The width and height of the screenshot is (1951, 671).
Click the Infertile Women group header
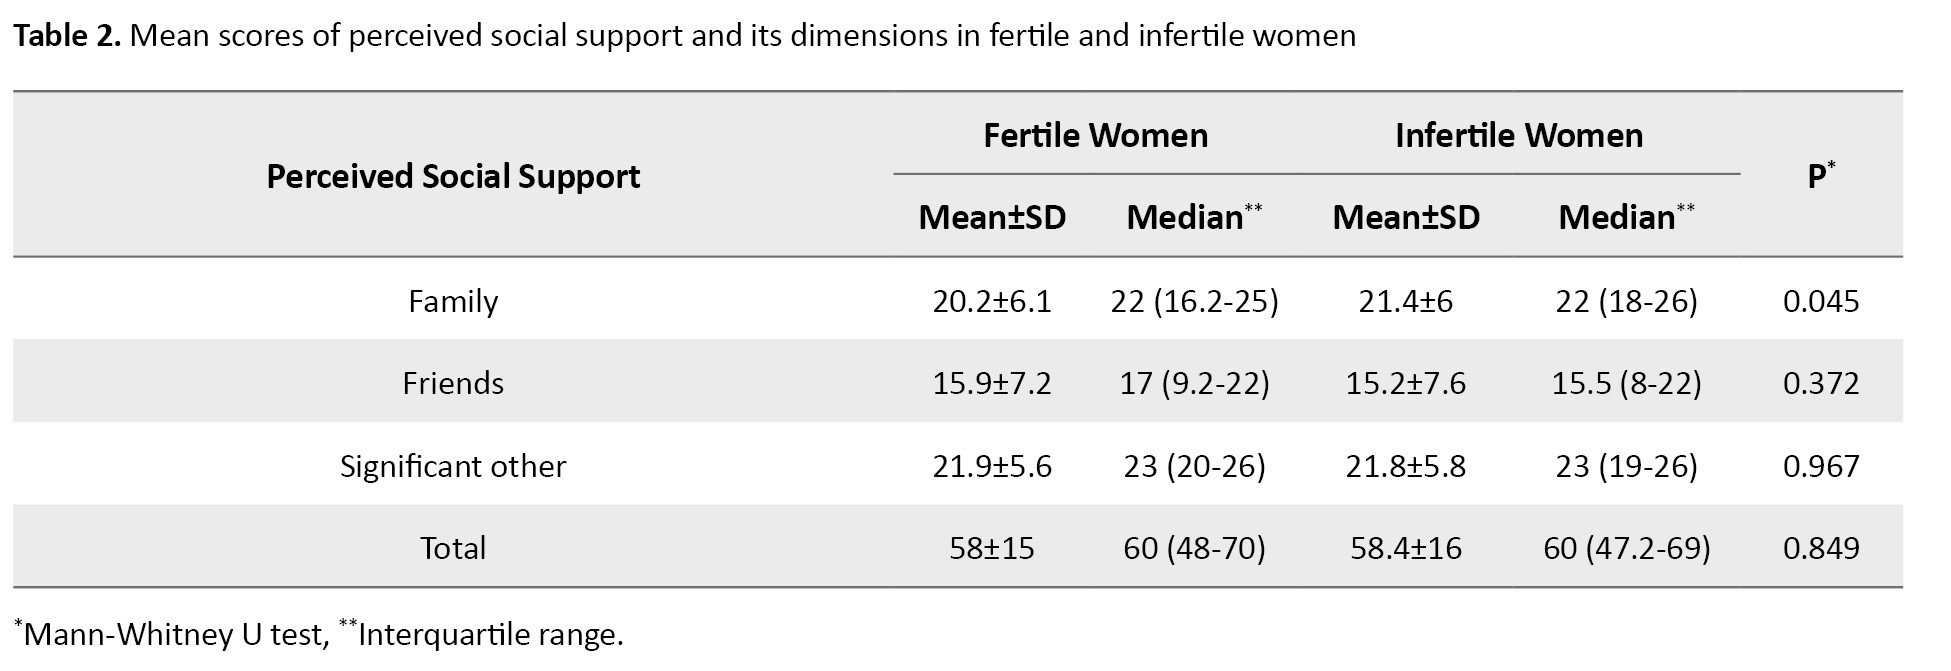click(1518, 135)
